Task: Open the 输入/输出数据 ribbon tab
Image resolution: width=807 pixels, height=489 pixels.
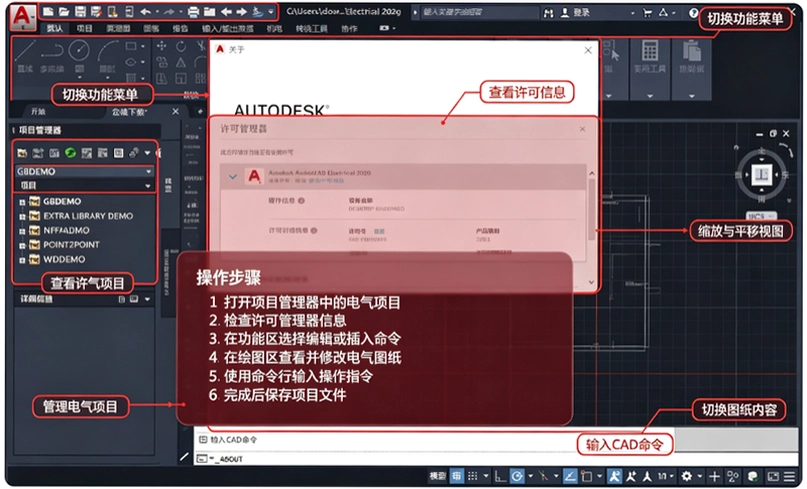Action: [227, 29]
